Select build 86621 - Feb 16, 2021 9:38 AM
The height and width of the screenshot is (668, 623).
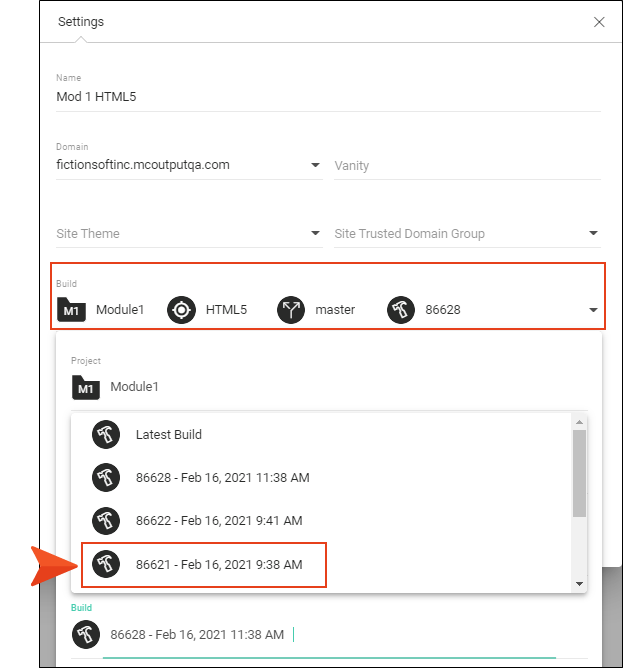tap(321, 564)
